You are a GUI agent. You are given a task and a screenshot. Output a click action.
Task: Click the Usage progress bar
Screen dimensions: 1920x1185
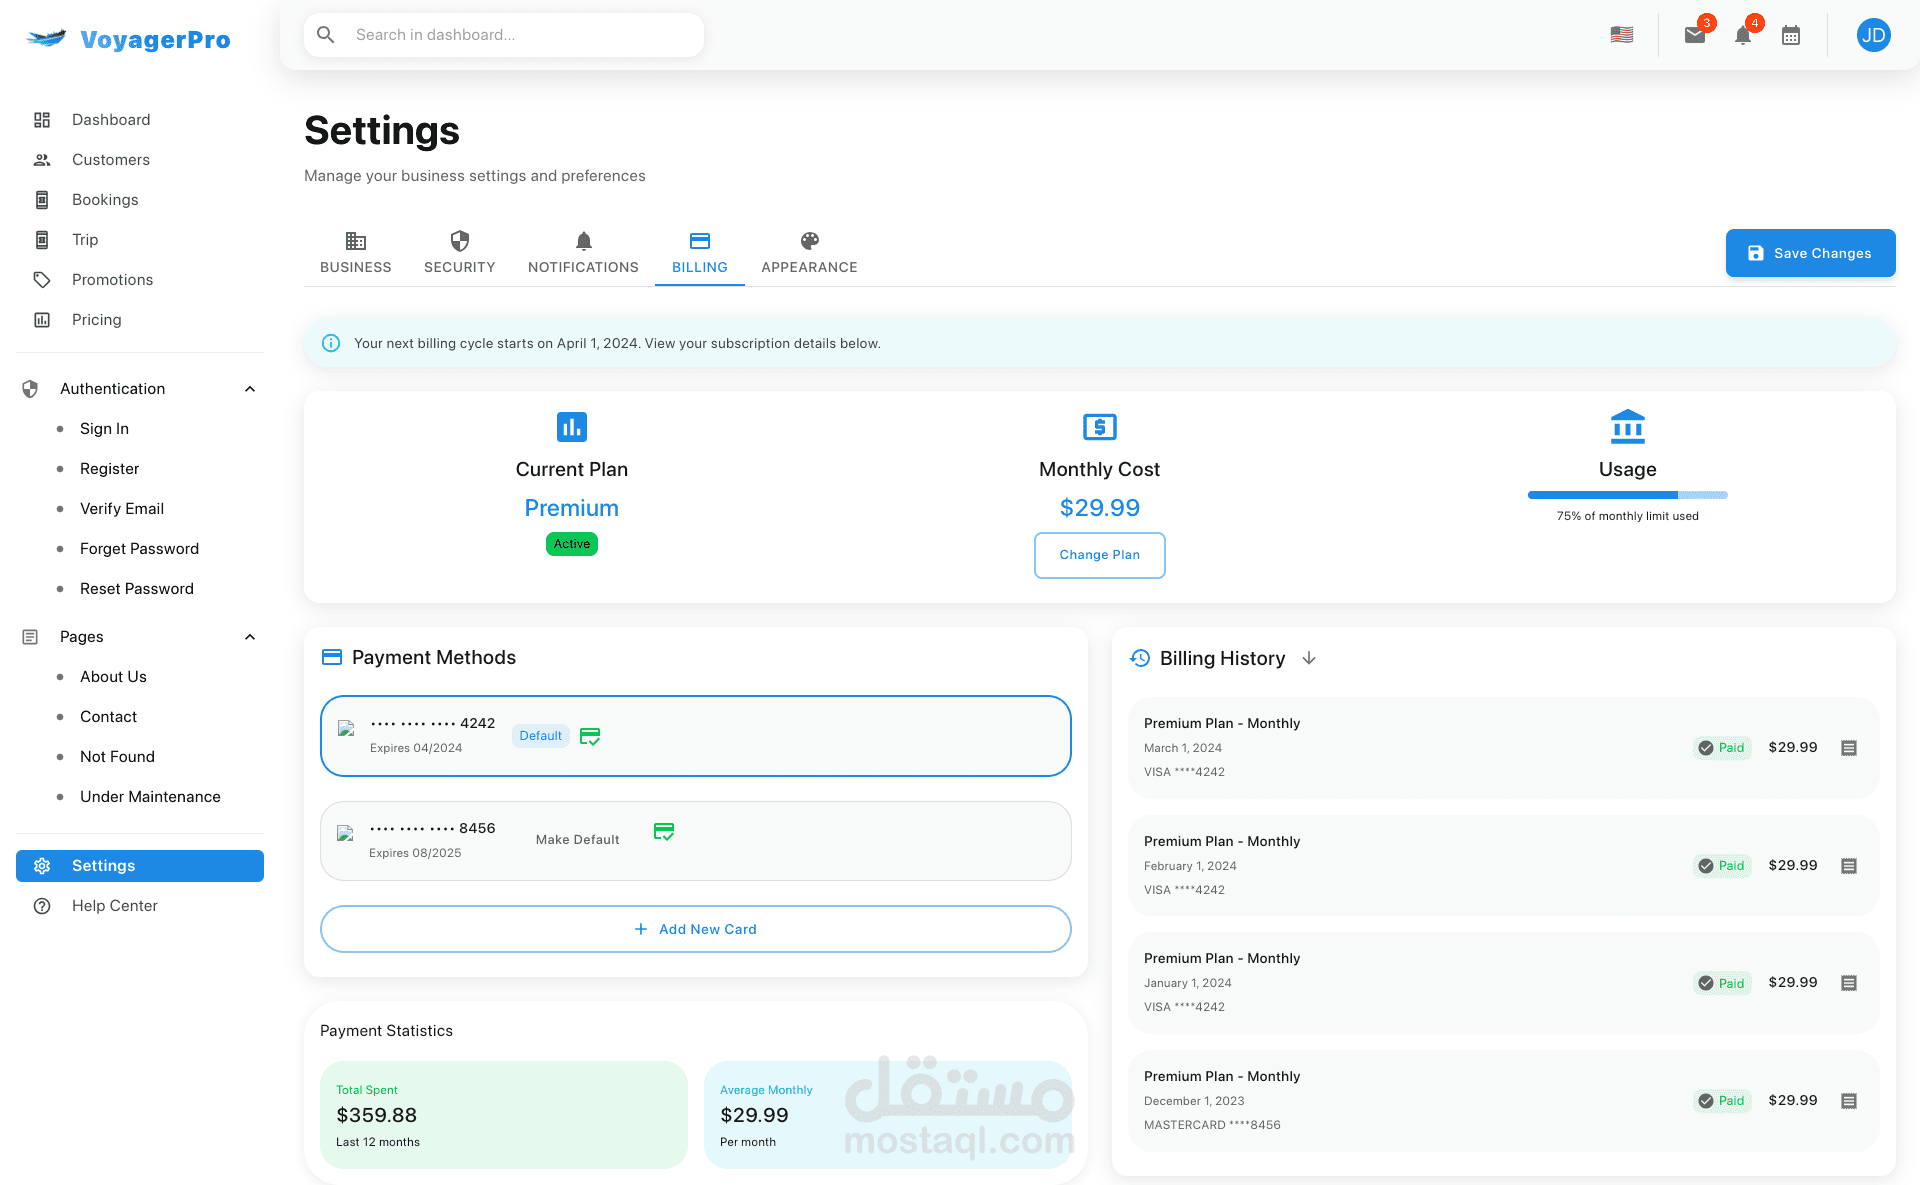(1627, 495)
